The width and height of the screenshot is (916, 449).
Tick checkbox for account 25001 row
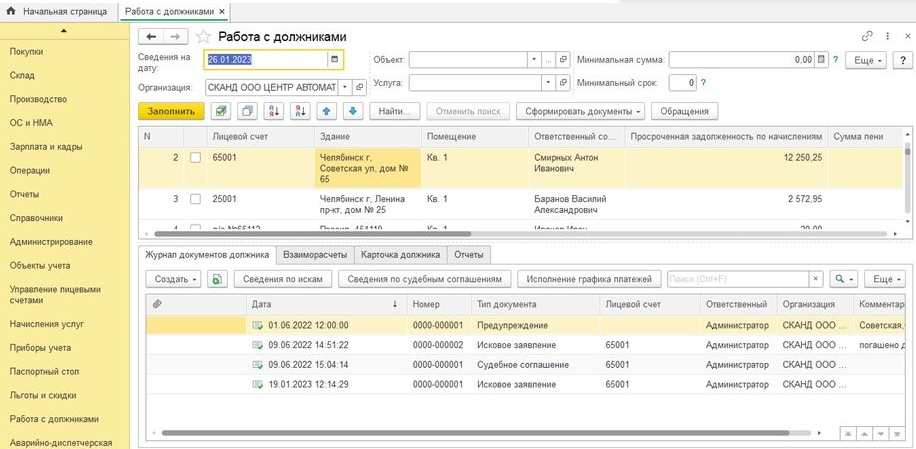[x=196, y=199]
